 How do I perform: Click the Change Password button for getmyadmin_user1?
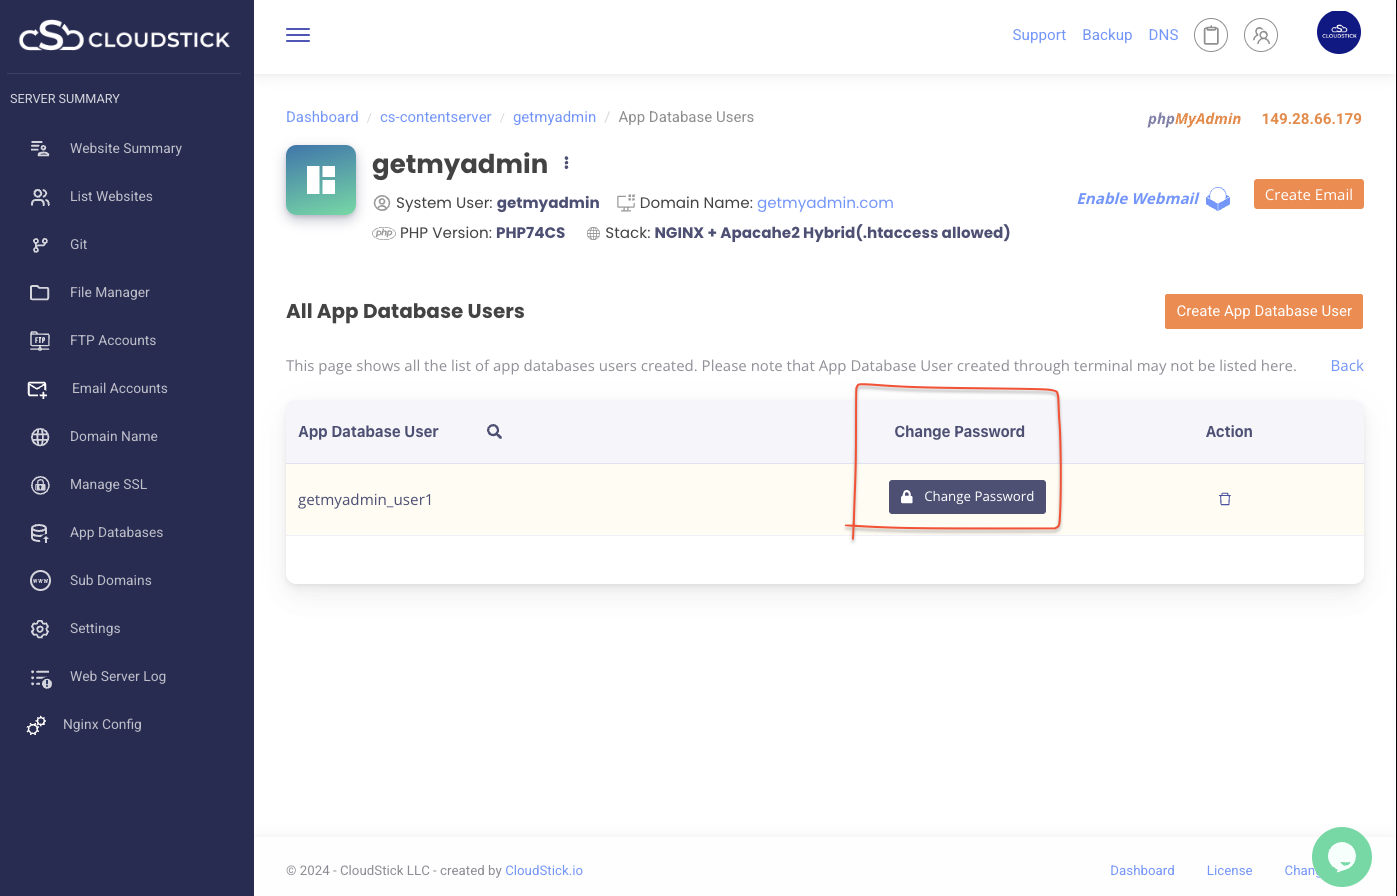[967, 497]
